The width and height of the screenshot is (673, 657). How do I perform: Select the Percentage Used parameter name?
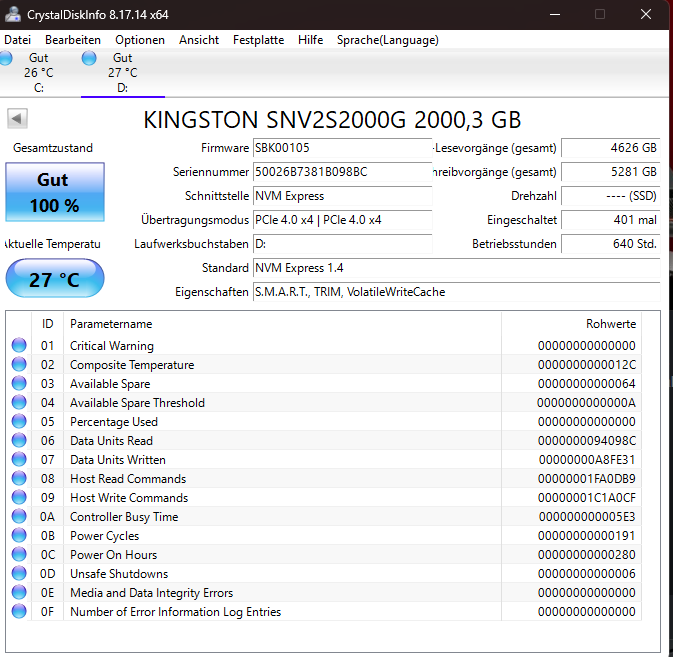pos(114,422)
